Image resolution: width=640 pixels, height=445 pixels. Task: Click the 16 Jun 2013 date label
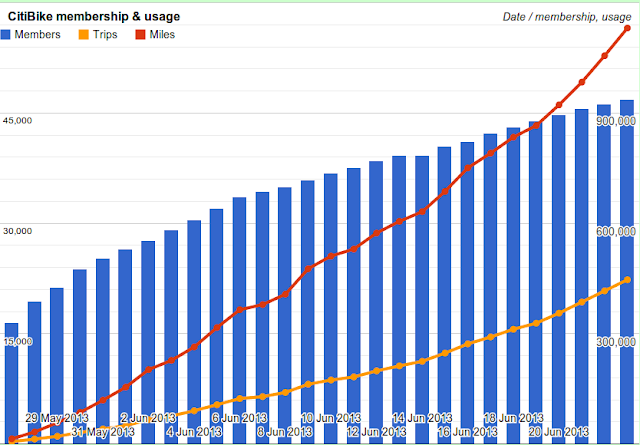coord(468,432)
